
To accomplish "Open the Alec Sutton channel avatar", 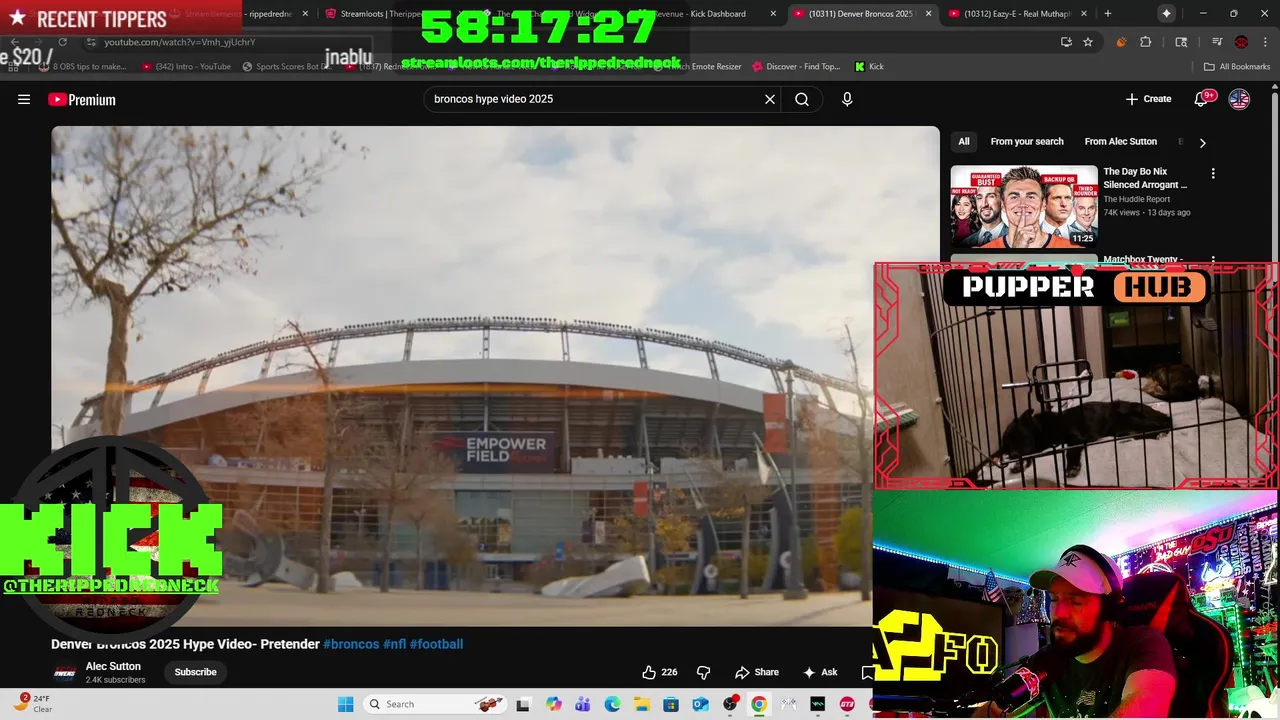I will pyautogui.click(x=64, y=672).
